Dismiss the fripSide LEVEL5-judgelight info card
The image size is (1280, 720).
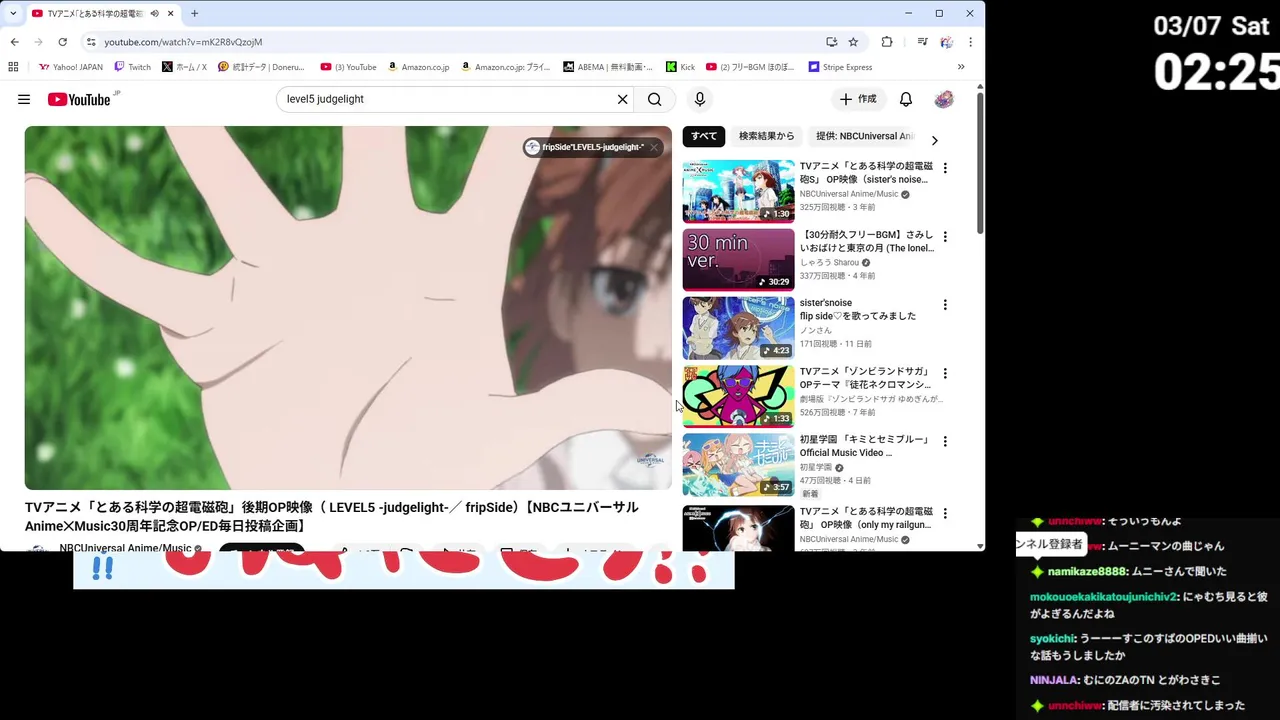tap(654, 147)
